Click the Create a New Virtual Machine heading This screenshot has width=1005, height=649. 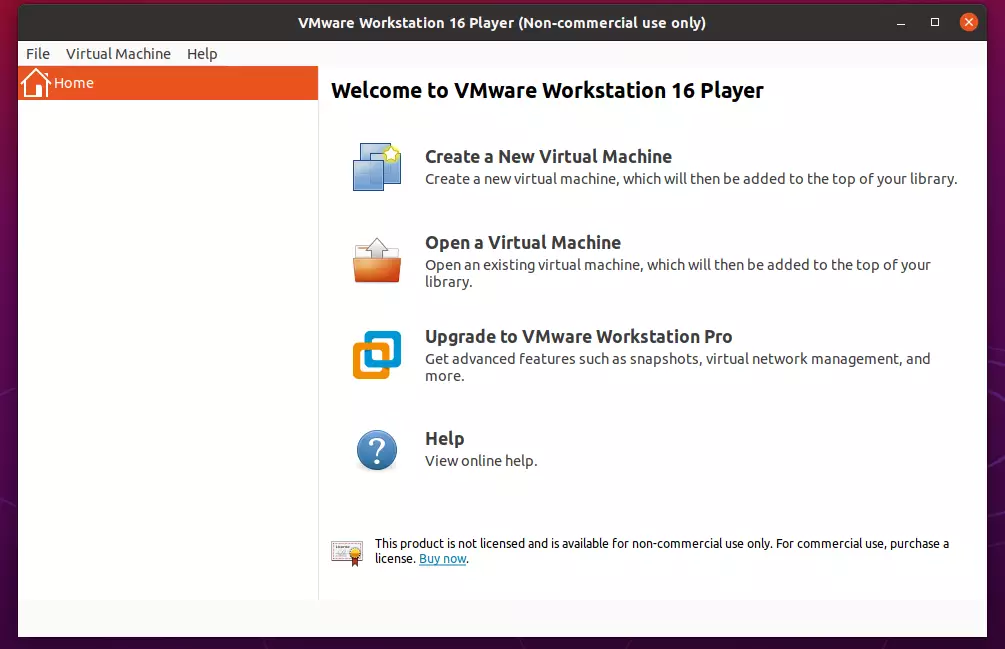pos(549,156)
